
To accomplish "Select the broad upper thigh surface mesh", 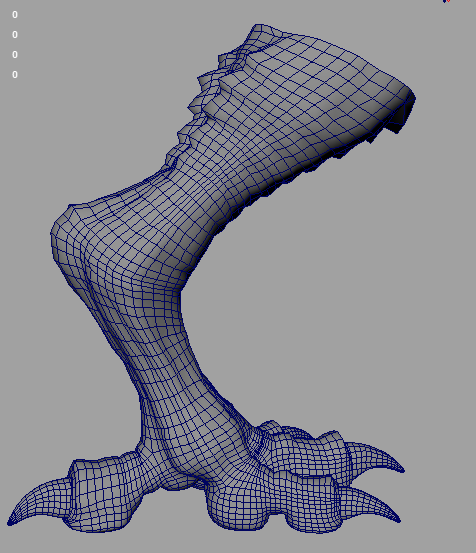I will coord(300,99).
